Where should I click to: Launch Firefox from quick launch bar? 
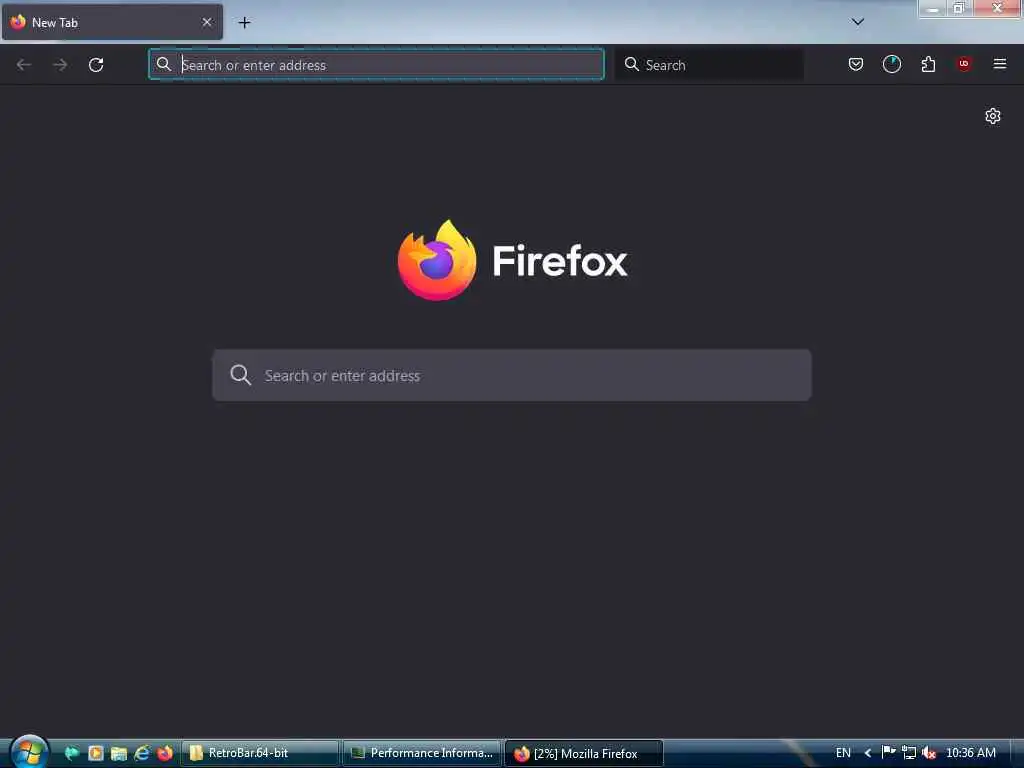pos(165,753)
